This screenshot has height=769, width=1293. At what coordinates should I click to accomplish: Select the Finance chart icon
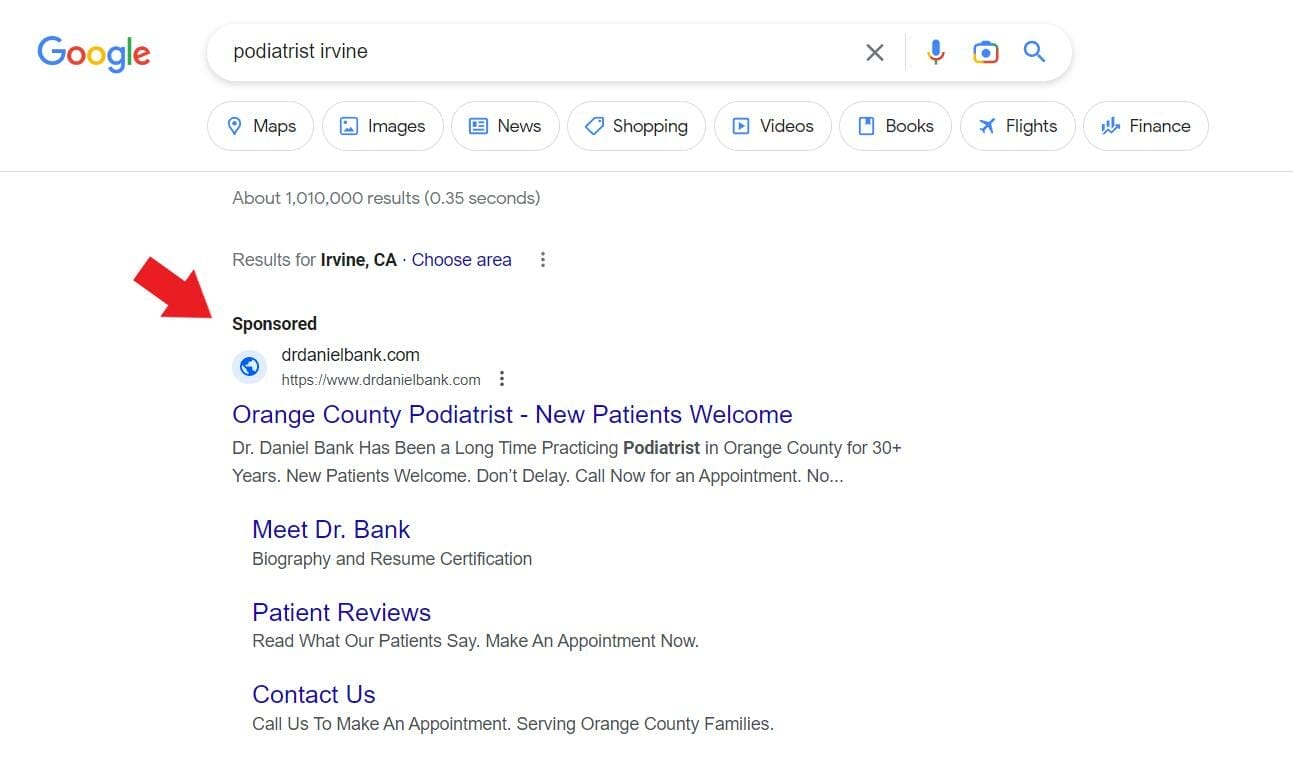tap(1111, 126)
